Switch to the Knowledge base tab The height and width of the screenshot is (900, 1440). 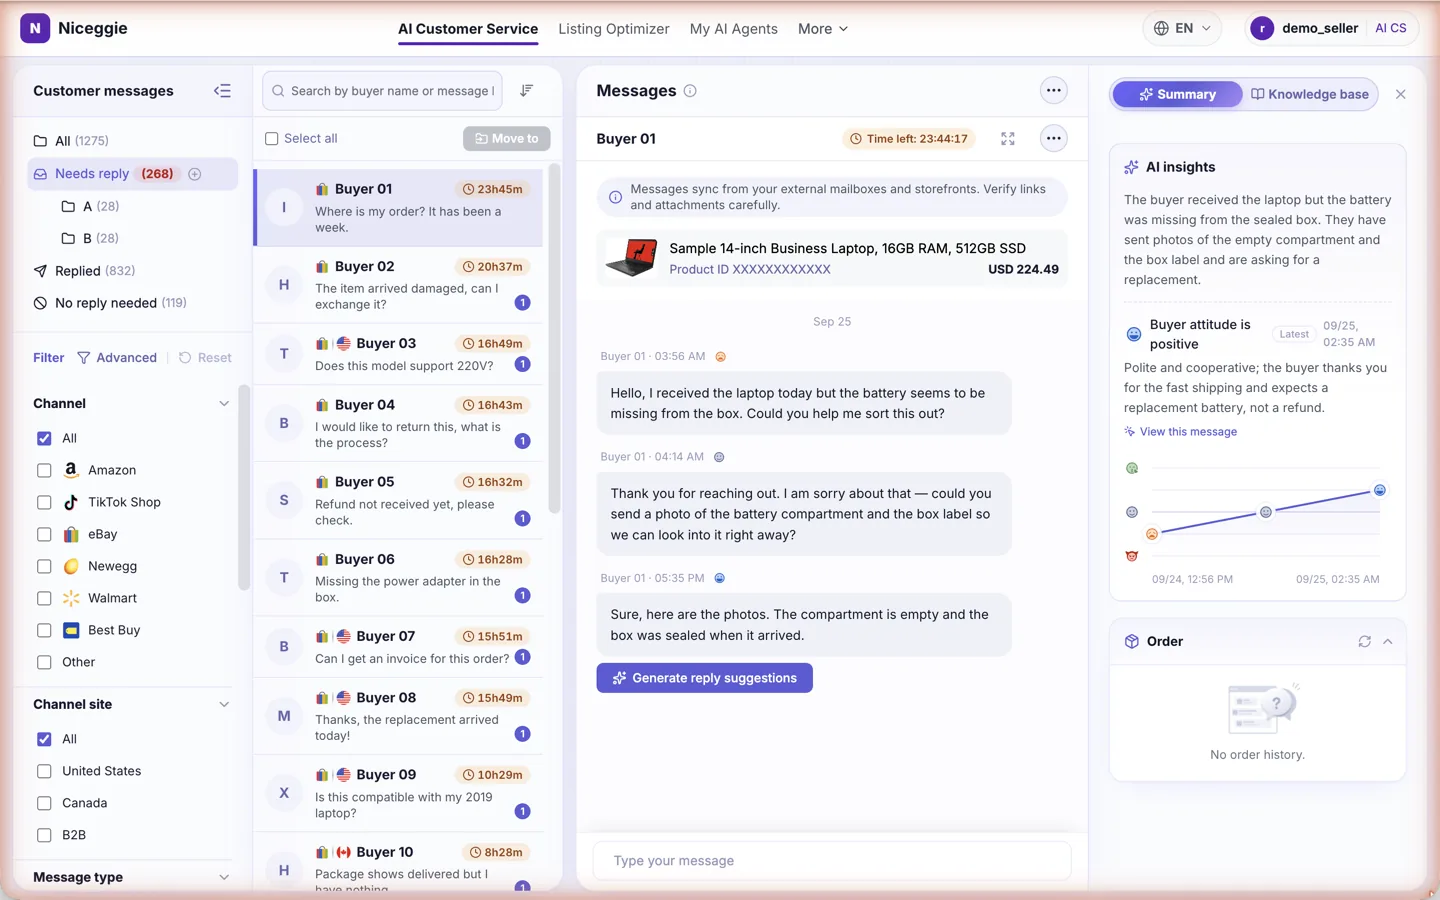[1310, 94]
